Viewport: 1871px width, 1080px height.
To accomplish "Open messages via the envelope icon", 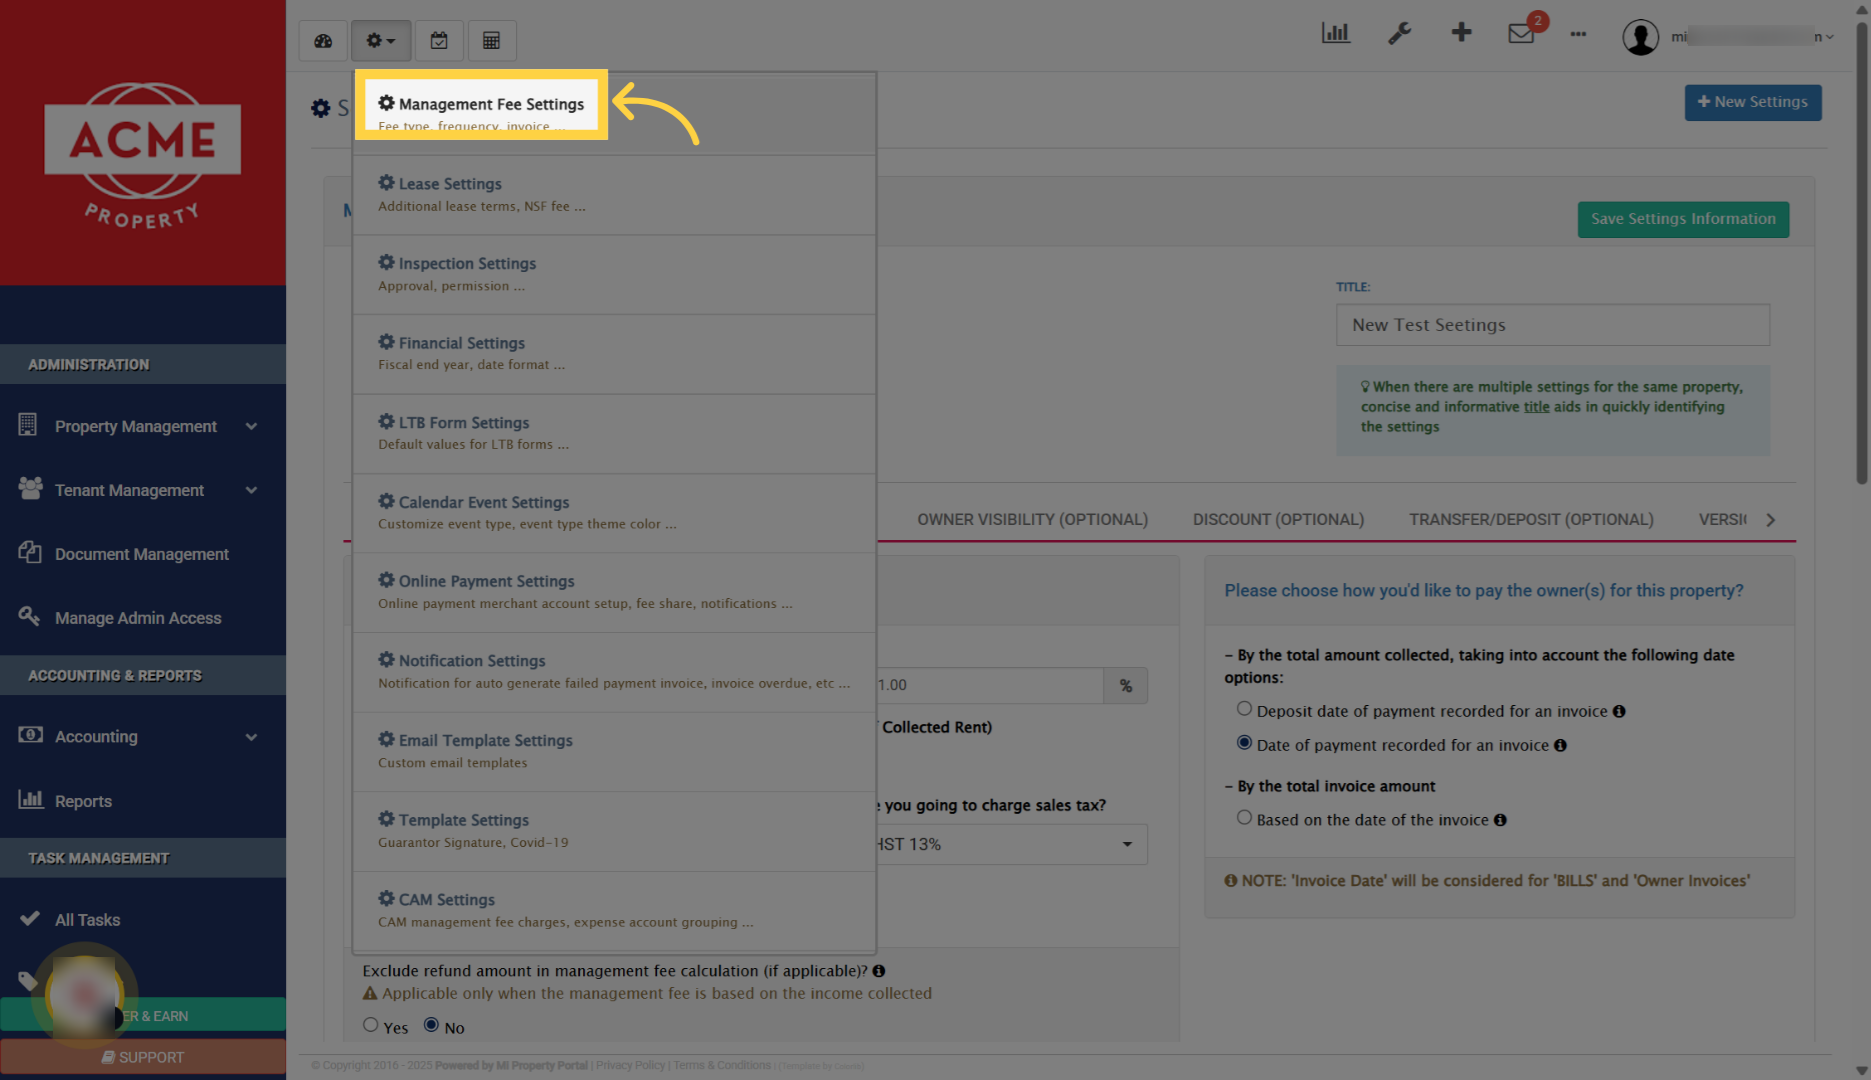I will coord(1521,32).
